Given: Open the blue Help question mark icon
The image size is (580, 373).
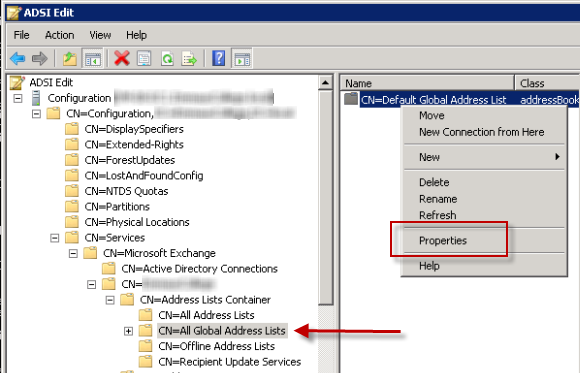Looking at the screenshot, I should point(219,58).
